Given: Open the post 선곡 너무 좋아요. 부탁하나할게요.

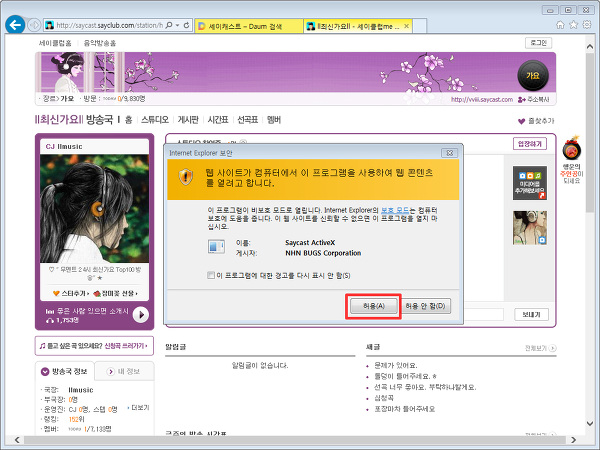Looking at the screenshot, I should [x=425, y=387].
